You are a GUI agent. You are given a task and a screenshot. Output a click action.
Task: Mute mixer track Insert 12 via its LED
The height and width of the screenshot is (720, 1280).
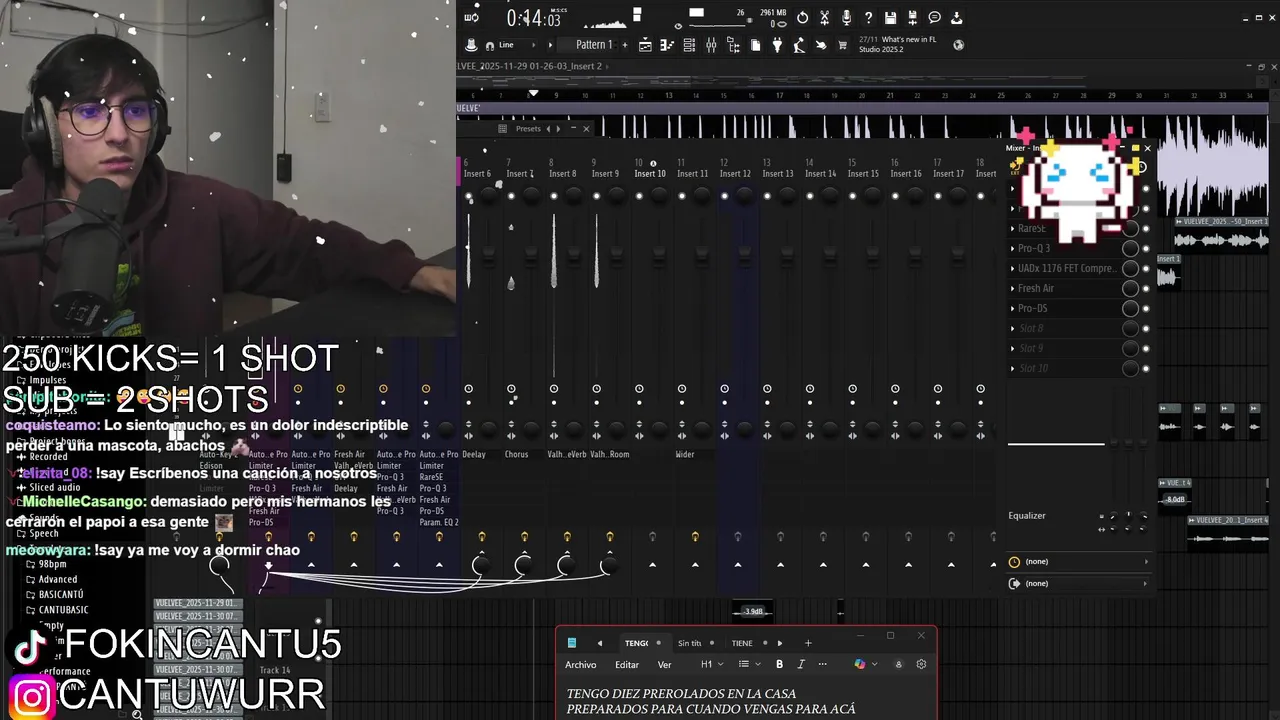click(724, 196)
